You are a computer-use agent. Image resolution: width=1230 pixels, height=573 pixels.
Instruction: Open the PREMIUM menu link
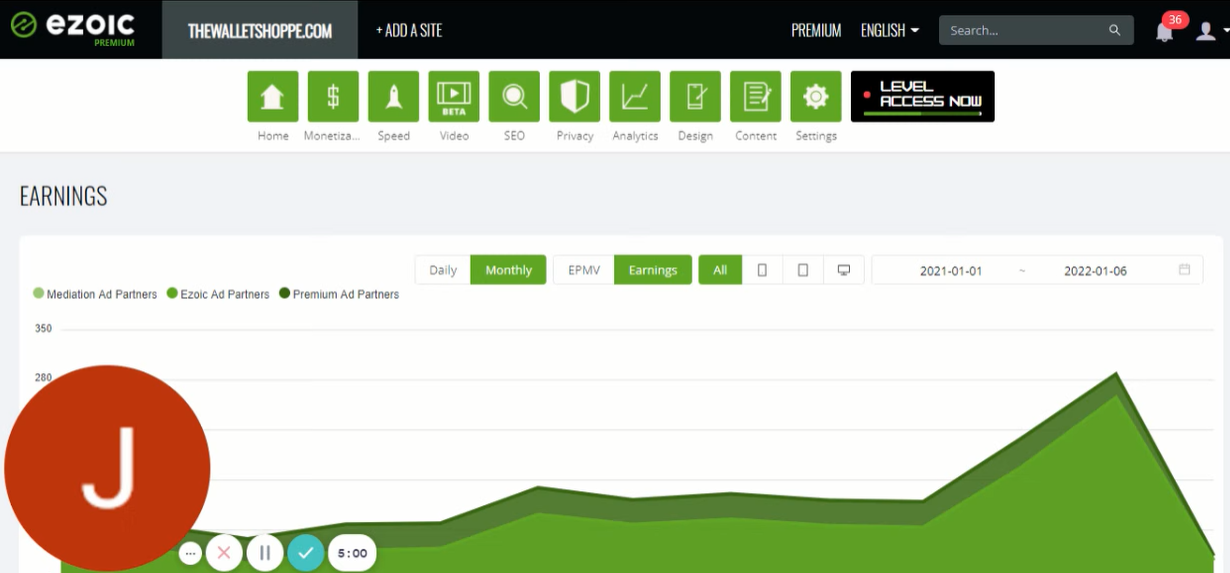click(x=816, y=30)
